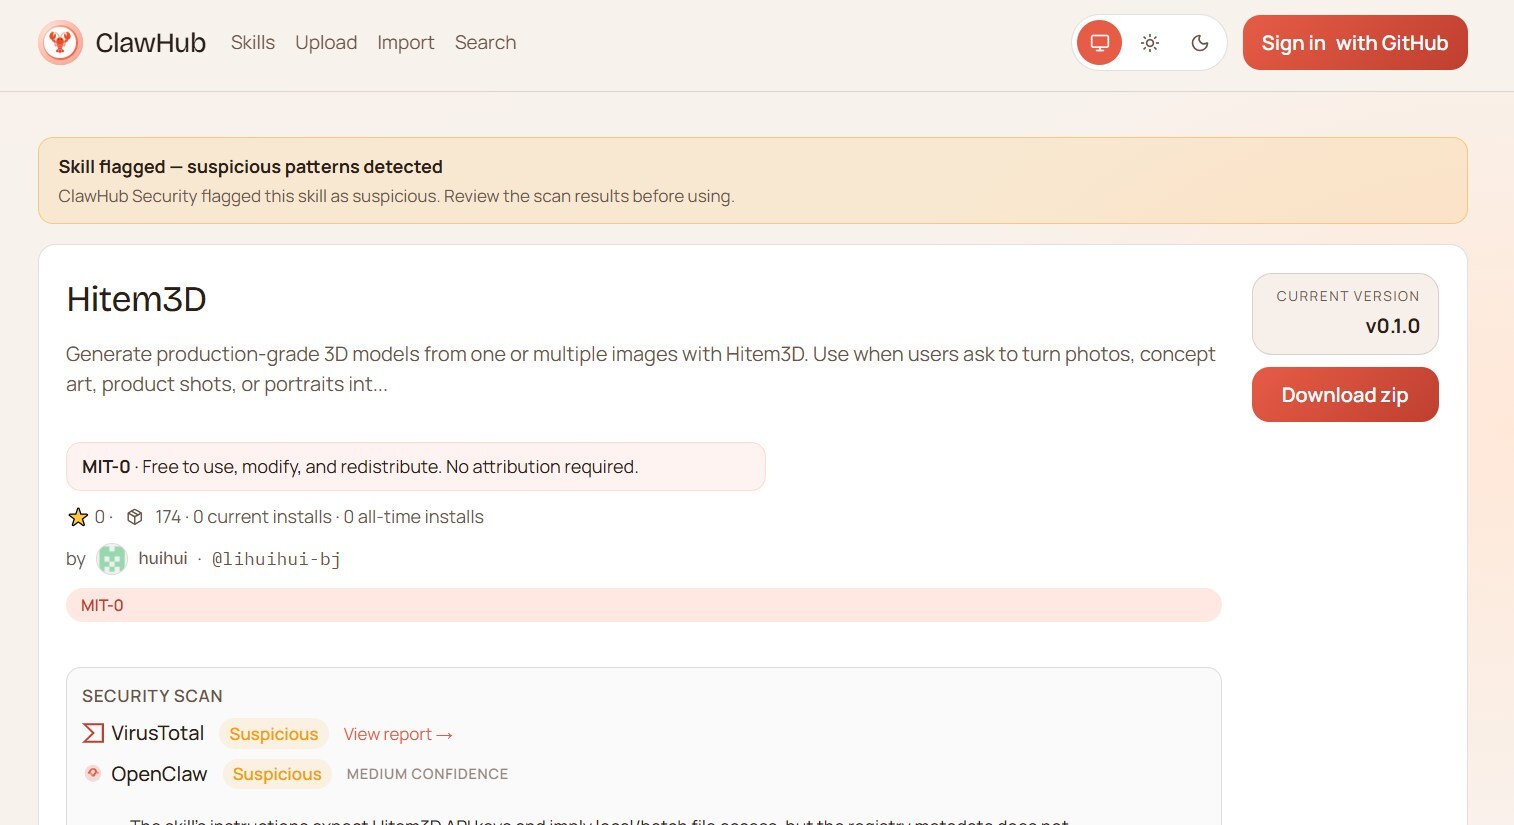The height and width of the screenshot is (825, 1514).
Task: Open the Current Version panel
Action: [1345, 313]
